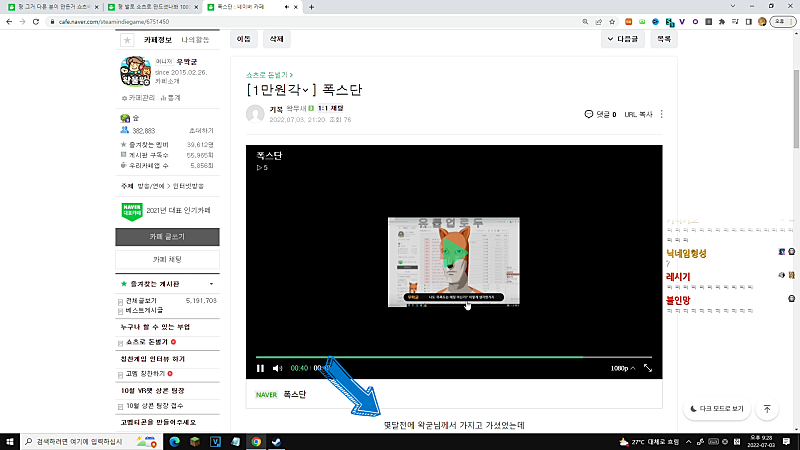800x450 pixels.
Task: Enable 다크 모드로 보기
Action: 717,409
